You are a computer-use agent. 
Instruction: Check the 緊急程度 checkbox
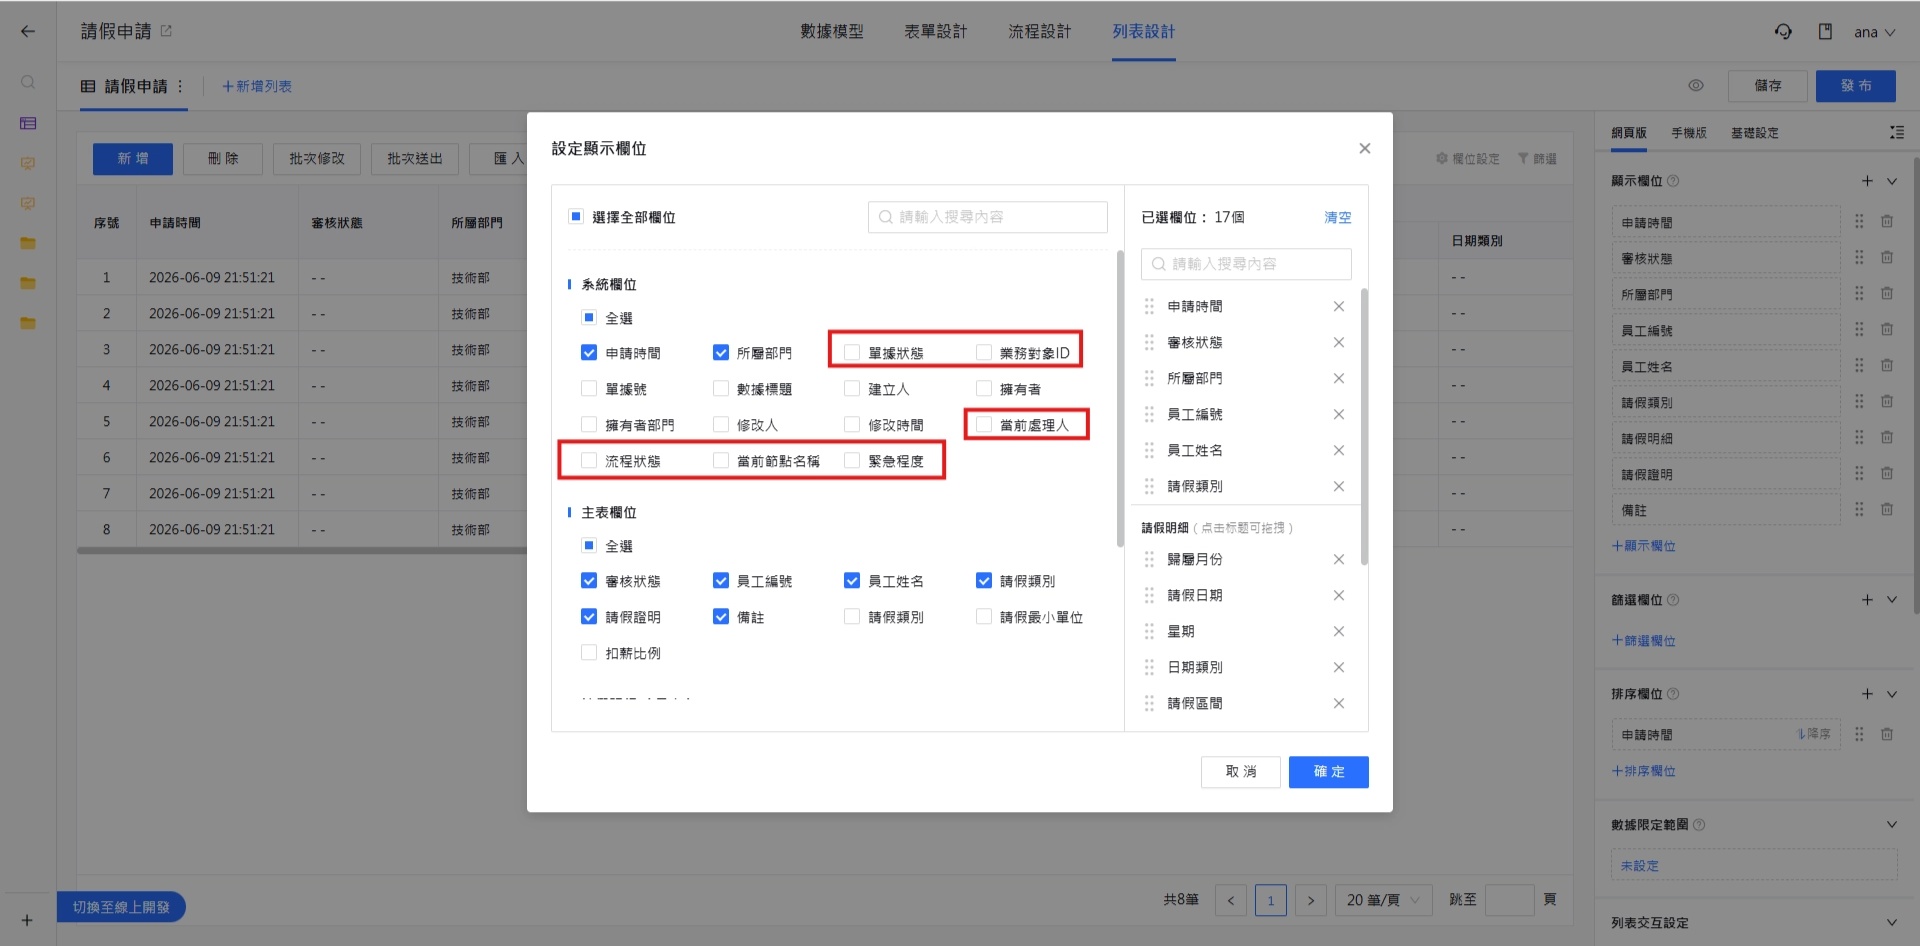[x=852, y=461]
